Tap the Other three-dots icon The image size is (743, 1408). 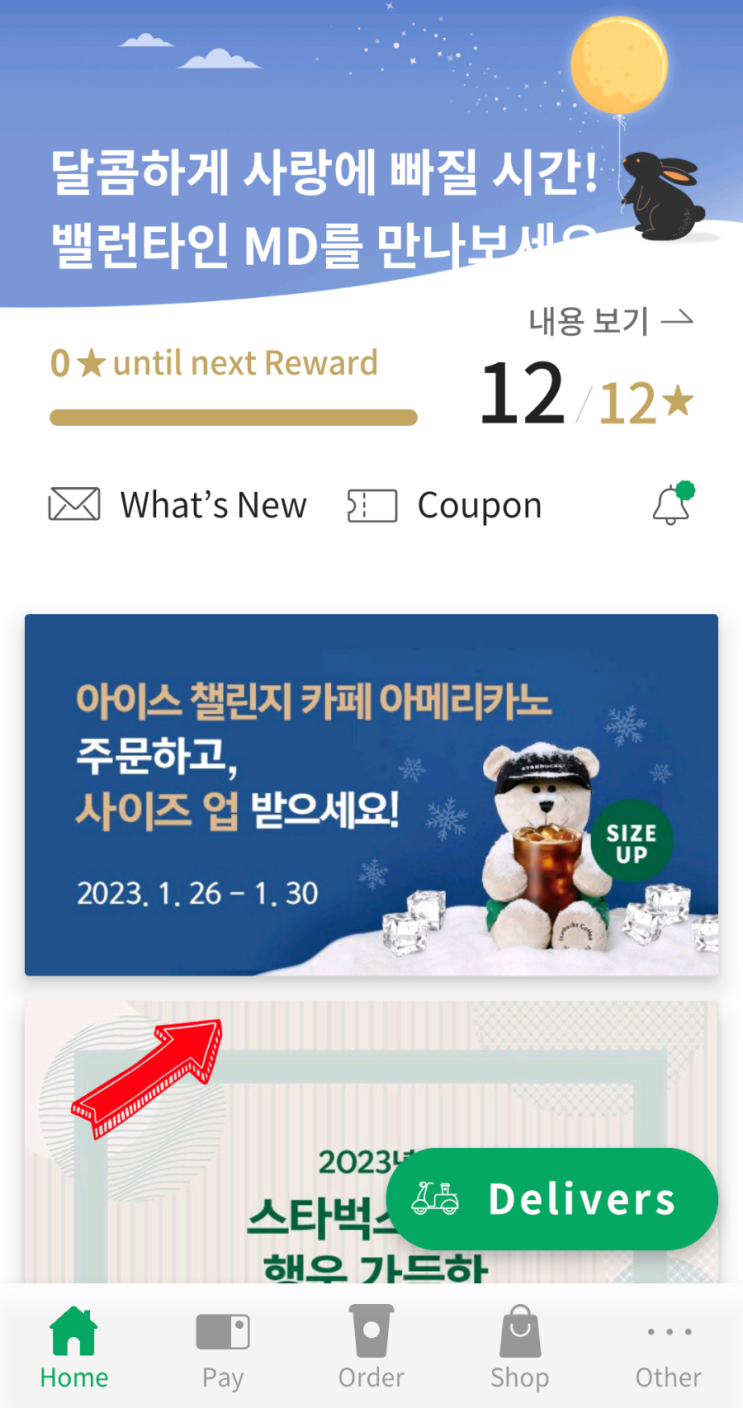pos(668,1332)
